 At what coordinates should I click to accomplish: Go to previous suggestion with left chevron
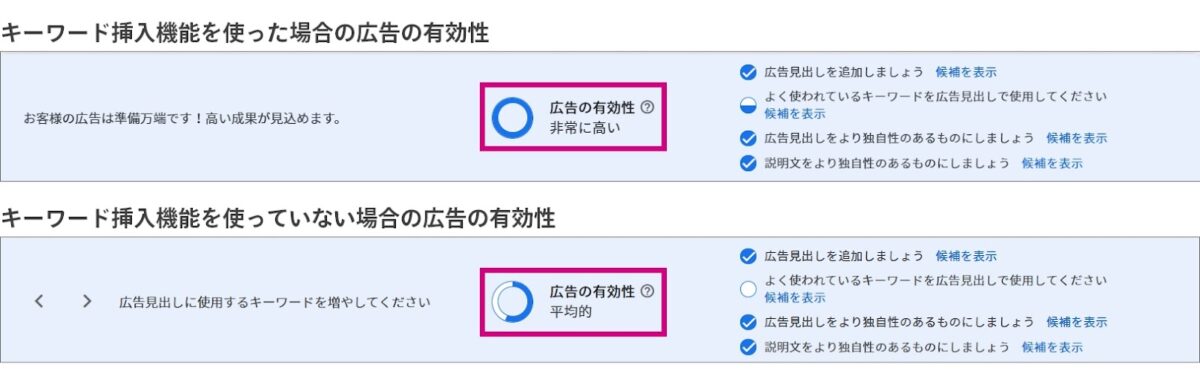[39, 301]
